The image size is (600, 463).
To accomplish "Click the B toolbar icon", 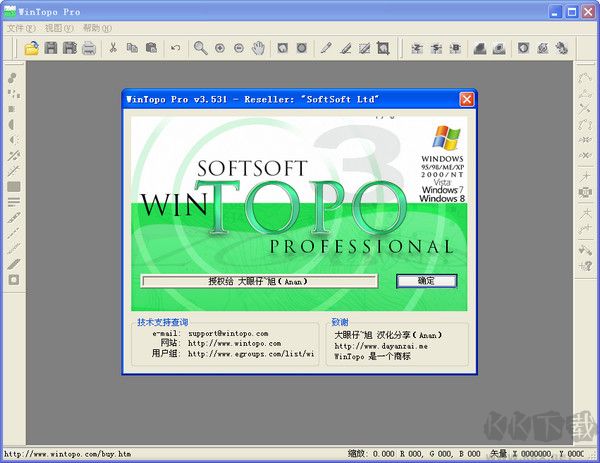I will 455,48.
